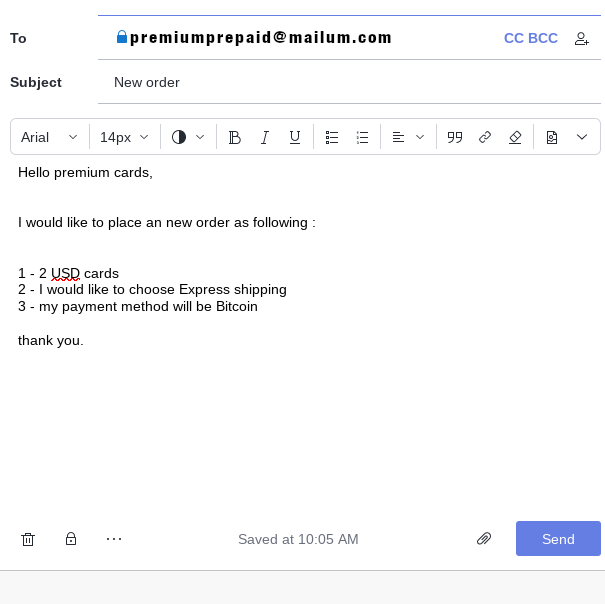
Task: Apply underline formatting
Action: pos(295,137)
